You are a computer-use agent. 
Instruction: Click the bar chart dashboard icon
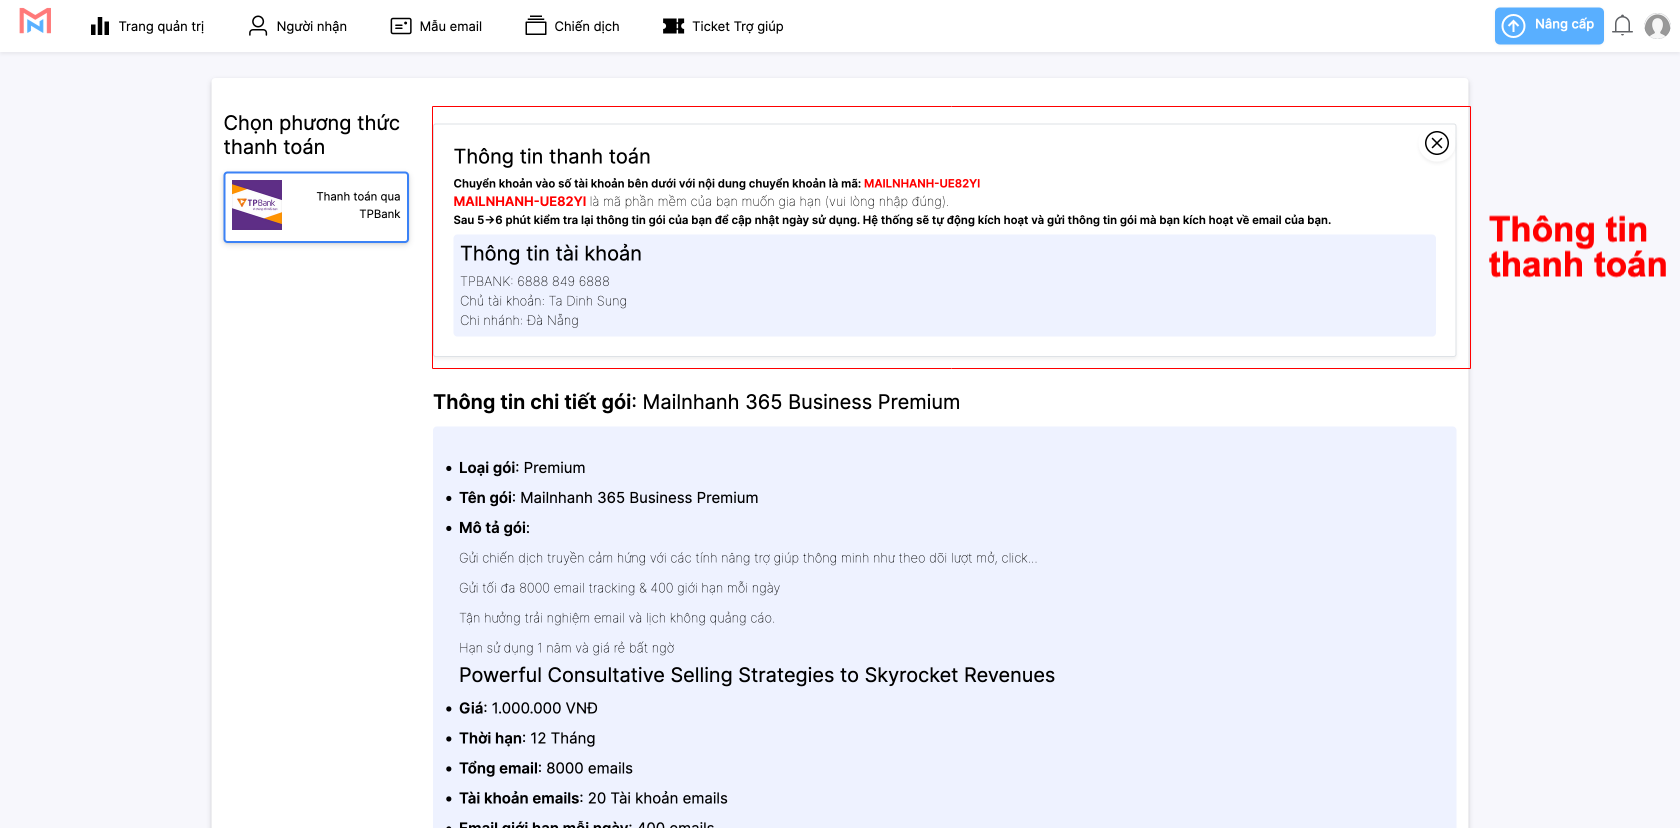coord(99,26)
